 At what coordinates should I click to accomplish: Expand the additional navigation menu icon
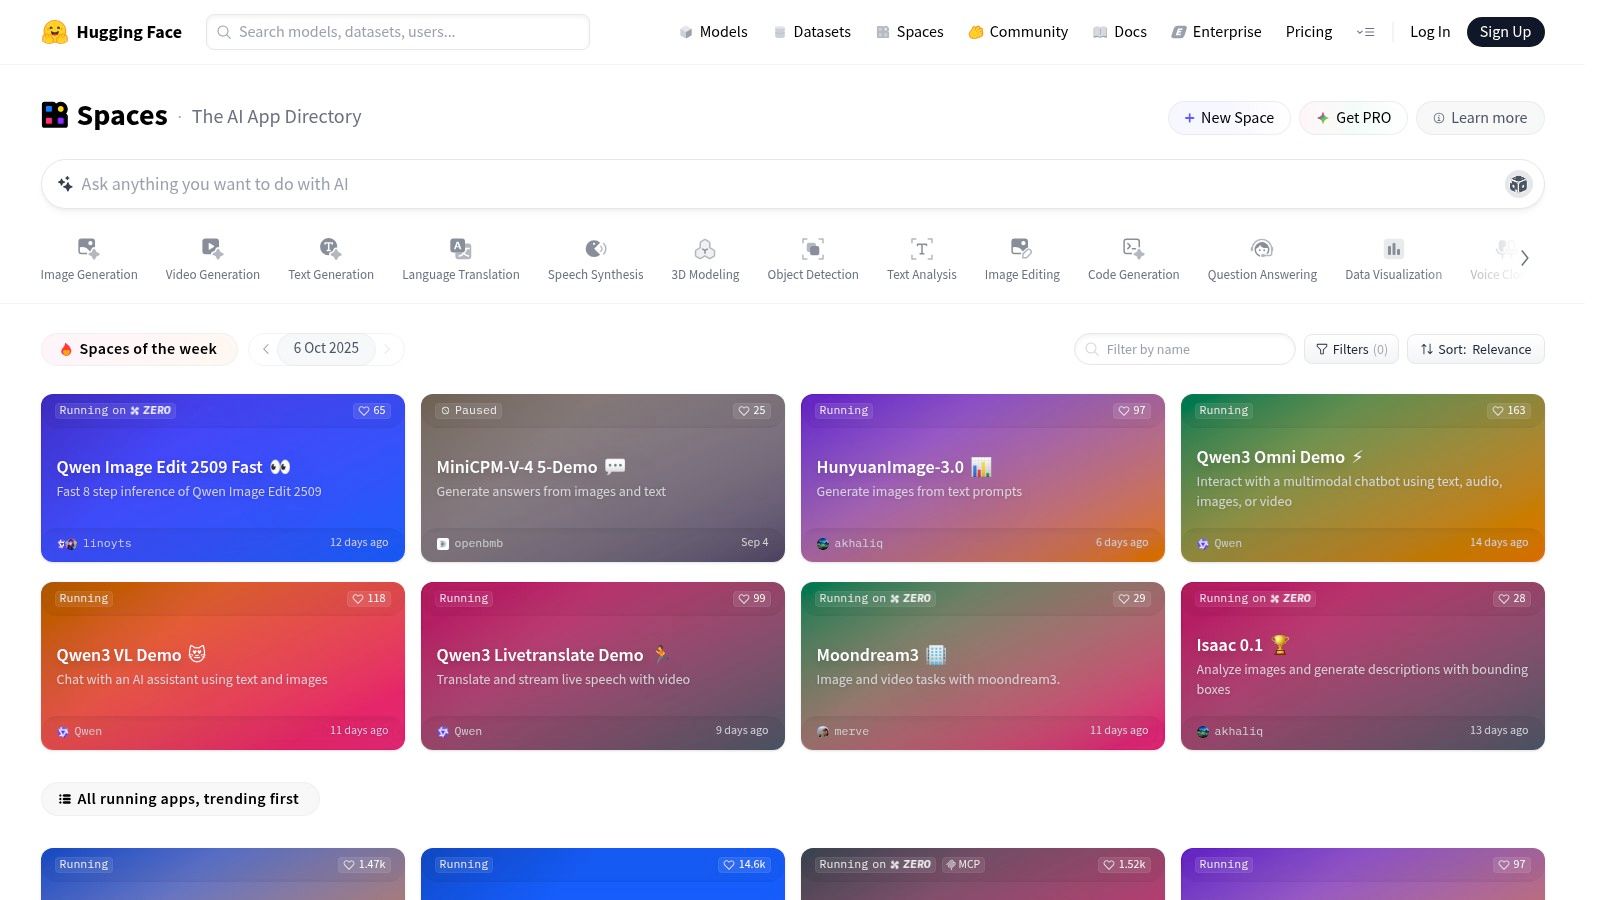pyautogui.click(x=1365, y=32)
